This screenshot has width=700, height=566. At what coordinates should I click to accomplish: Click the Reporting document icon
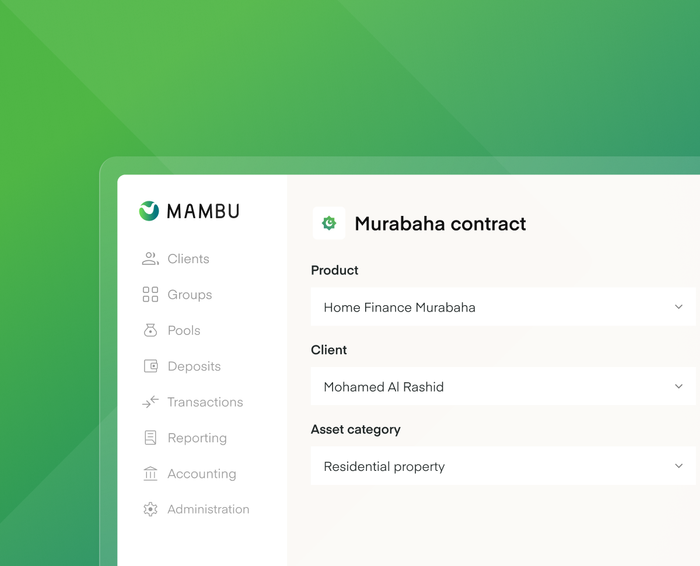(150, 437)
